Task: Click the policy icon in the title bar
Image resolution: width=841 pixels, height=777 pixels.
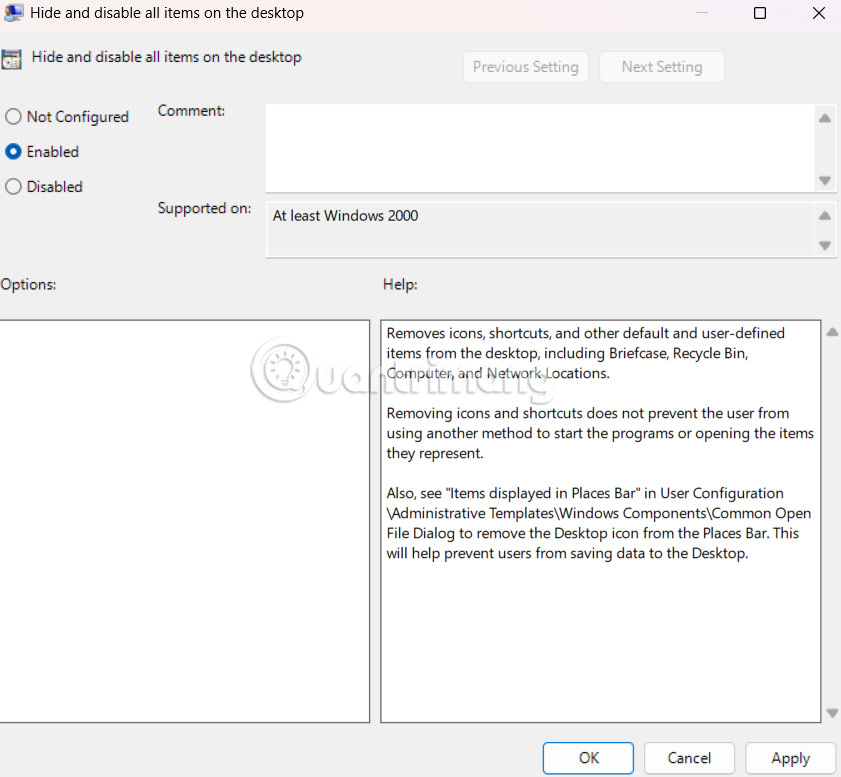Action: pos(13,13)
